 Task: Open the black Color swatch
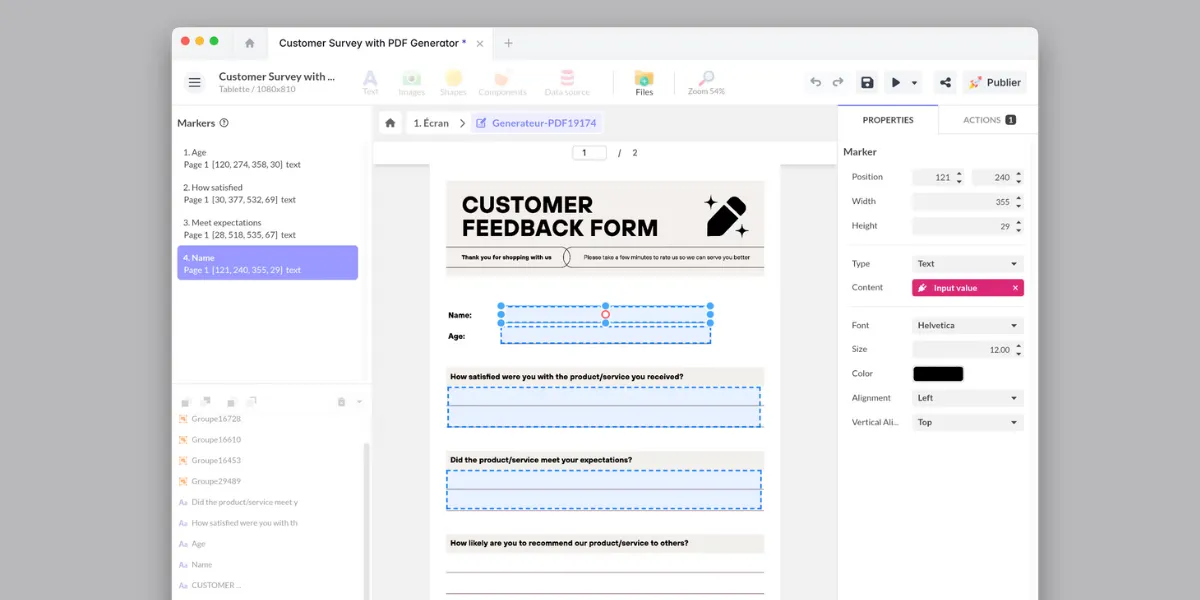pyautogui.click(x=938, y=374)
